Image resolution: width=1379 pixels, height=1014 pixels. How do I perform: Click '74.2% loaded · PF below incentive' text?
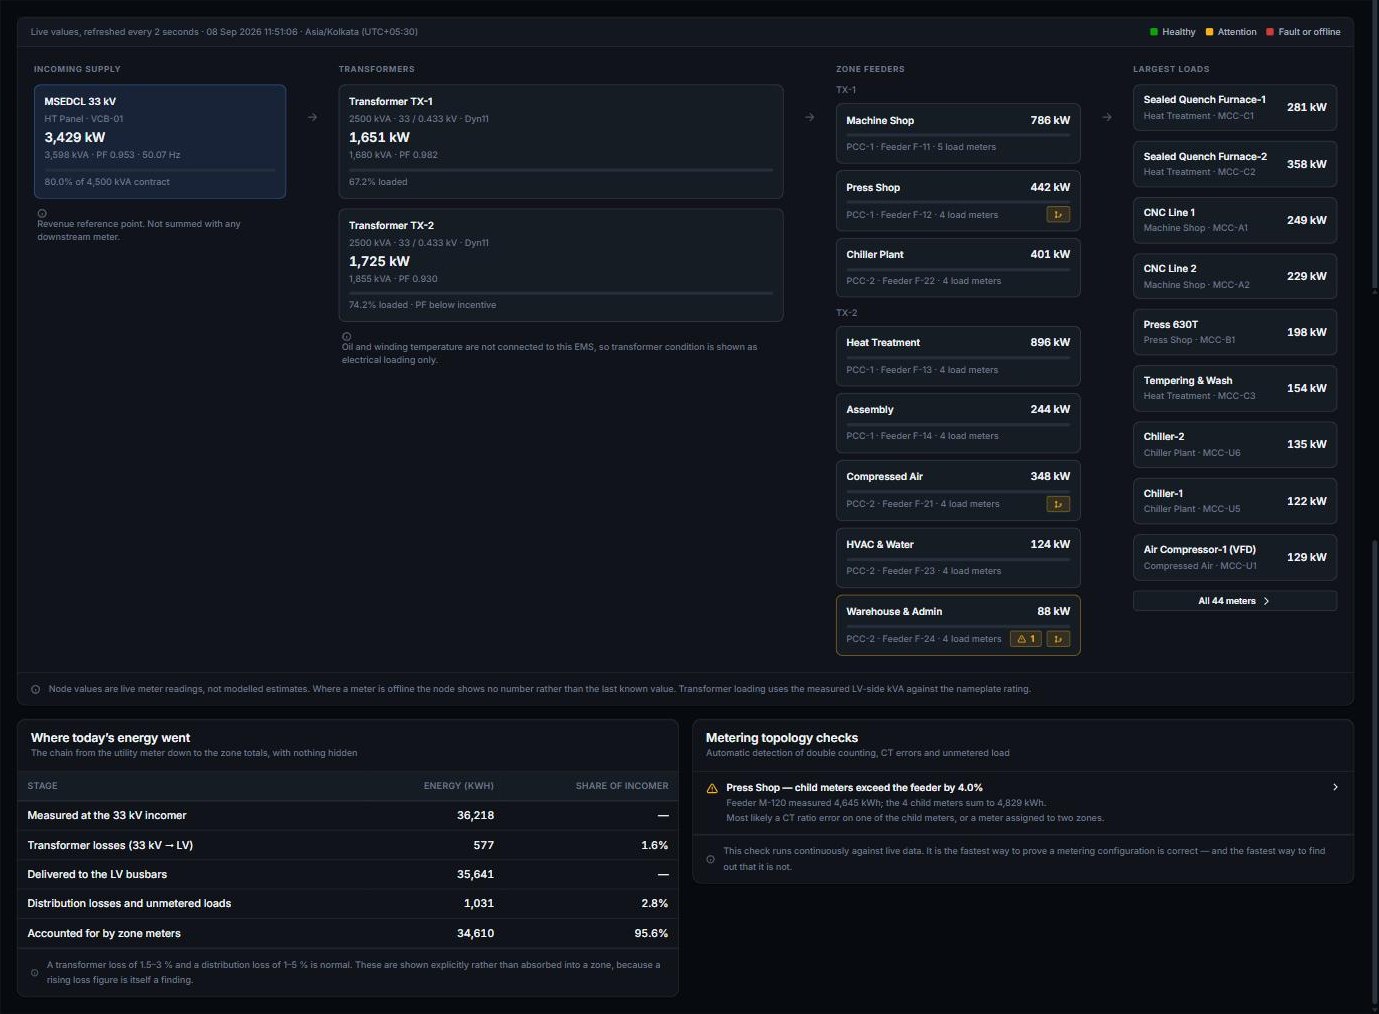(x=422, y=305)
